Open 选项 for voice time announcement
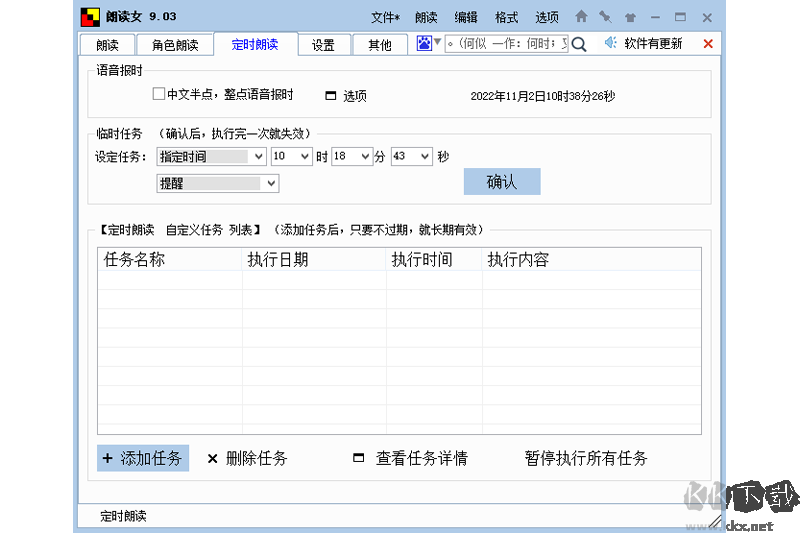Screen dimensions: 800x533 pyautogui.click(x=346, y=96)
